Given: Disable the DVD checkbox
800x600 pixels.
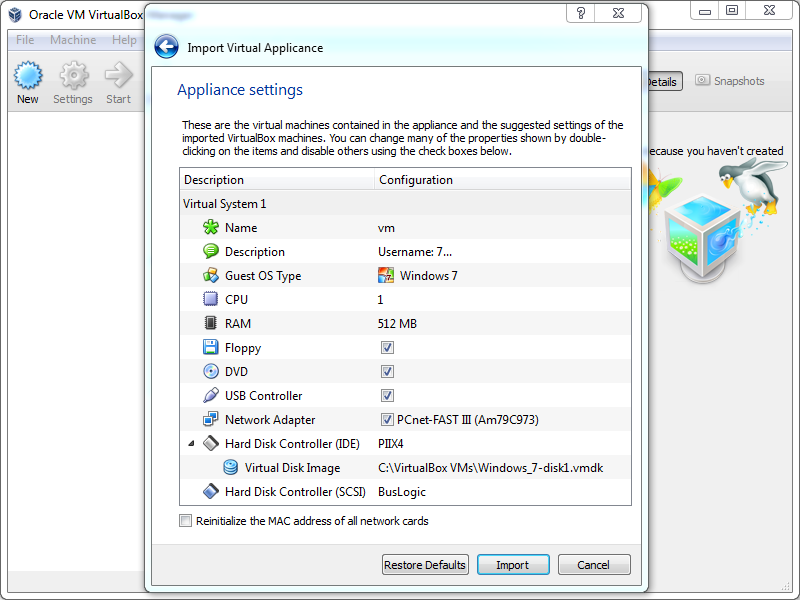Looking at the screenshot, I should (x=387, y=372).
